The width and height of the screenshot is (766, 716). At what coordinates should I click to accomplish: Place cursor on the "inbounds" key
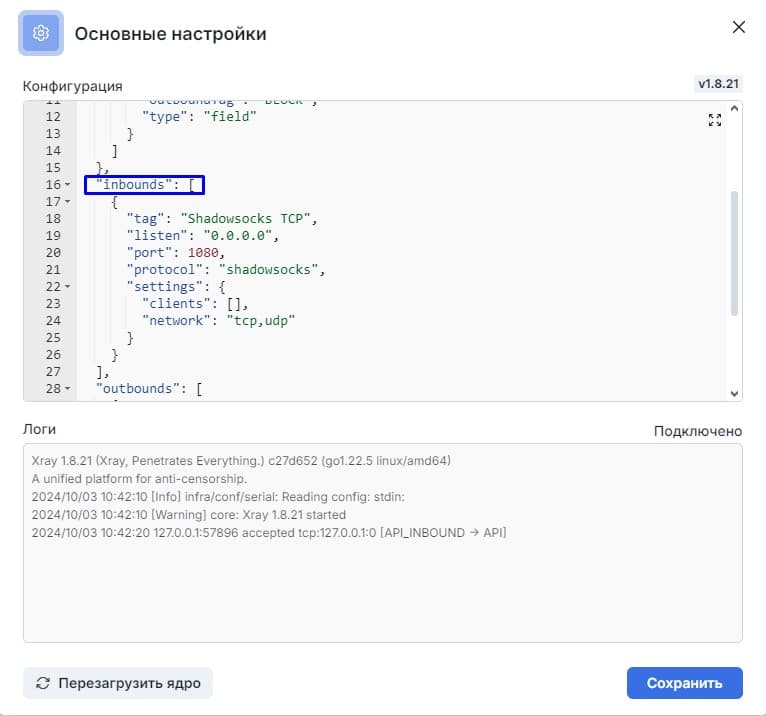point(137,185)
